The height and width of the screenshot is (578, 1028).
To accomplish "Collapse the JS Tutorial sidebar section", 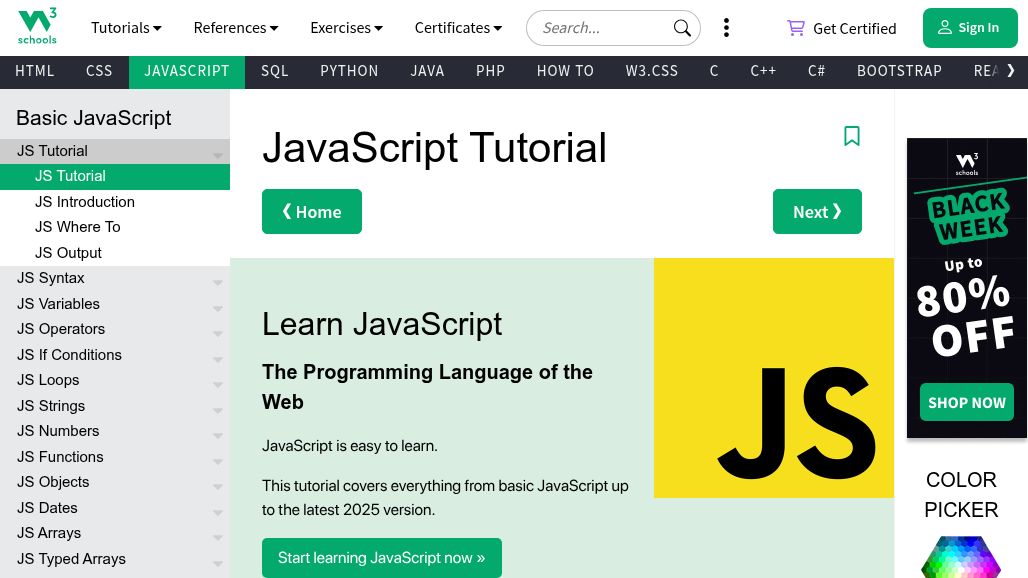I will point(115,151).
